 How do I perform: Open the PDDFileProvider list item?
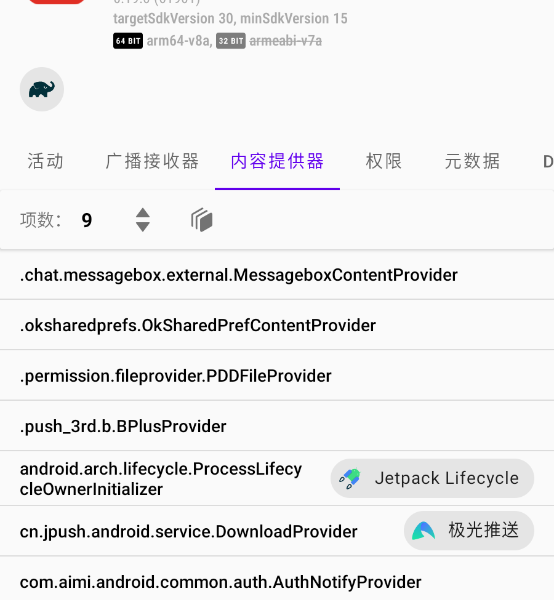coord(277,375)
